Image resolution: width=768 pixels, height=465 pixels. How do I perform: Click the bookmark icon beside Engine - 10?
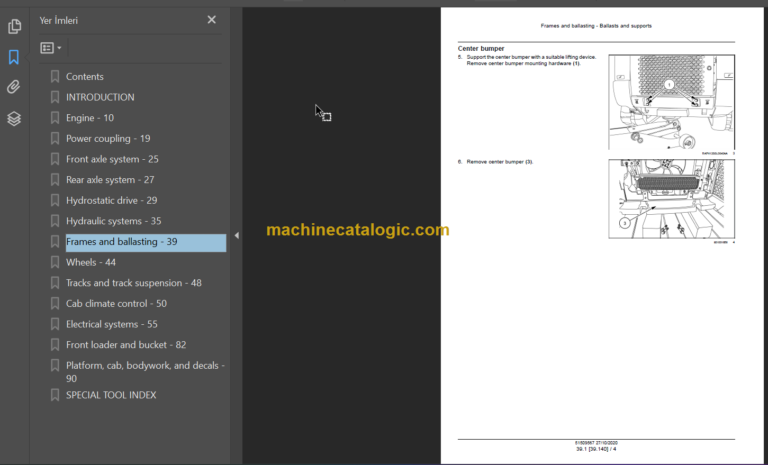[55, 118]
